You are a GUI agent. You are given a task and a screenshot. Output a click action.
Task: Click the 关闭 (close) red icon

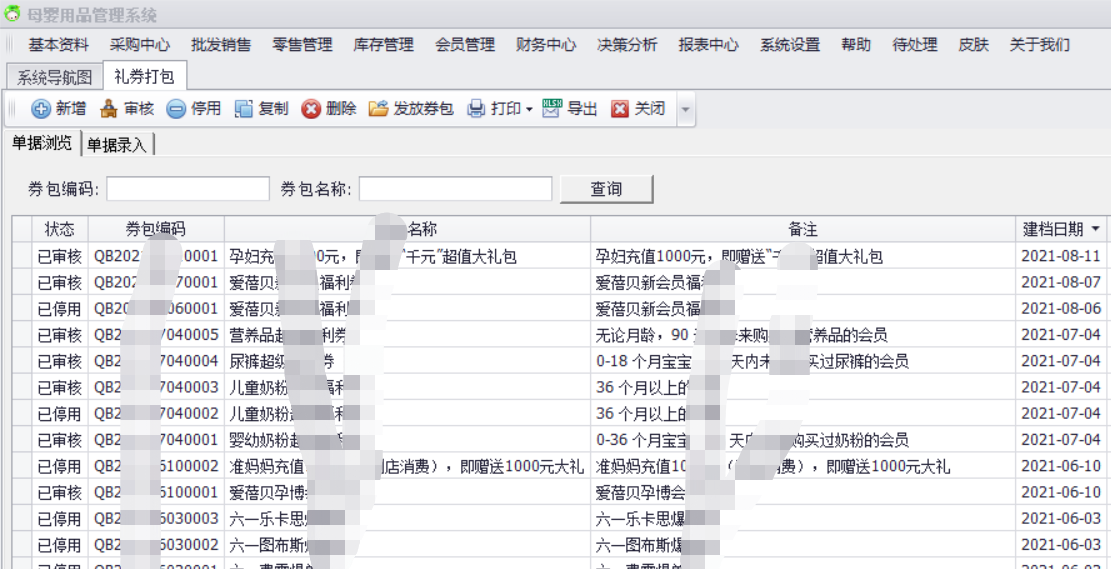coord(620,108)
